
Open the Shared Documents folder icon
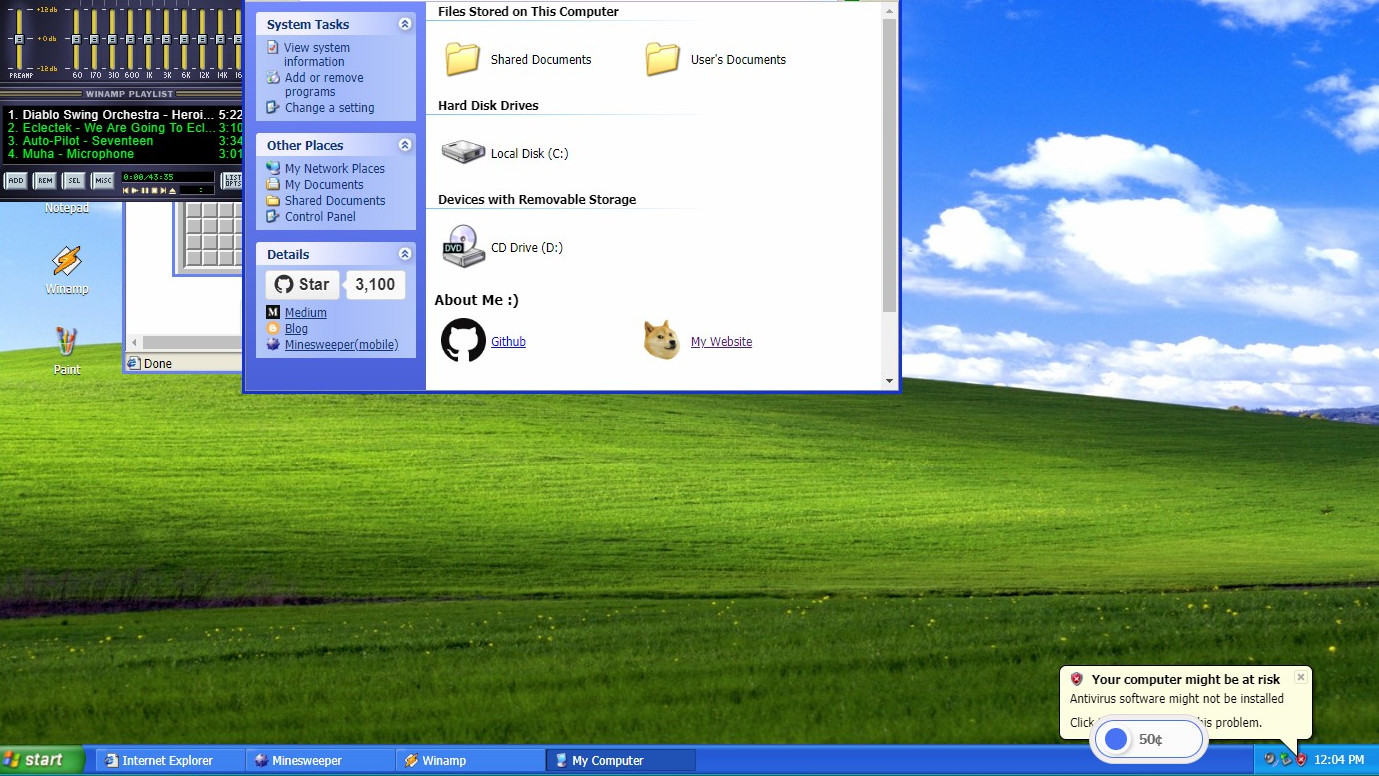(x=462, y=59)
